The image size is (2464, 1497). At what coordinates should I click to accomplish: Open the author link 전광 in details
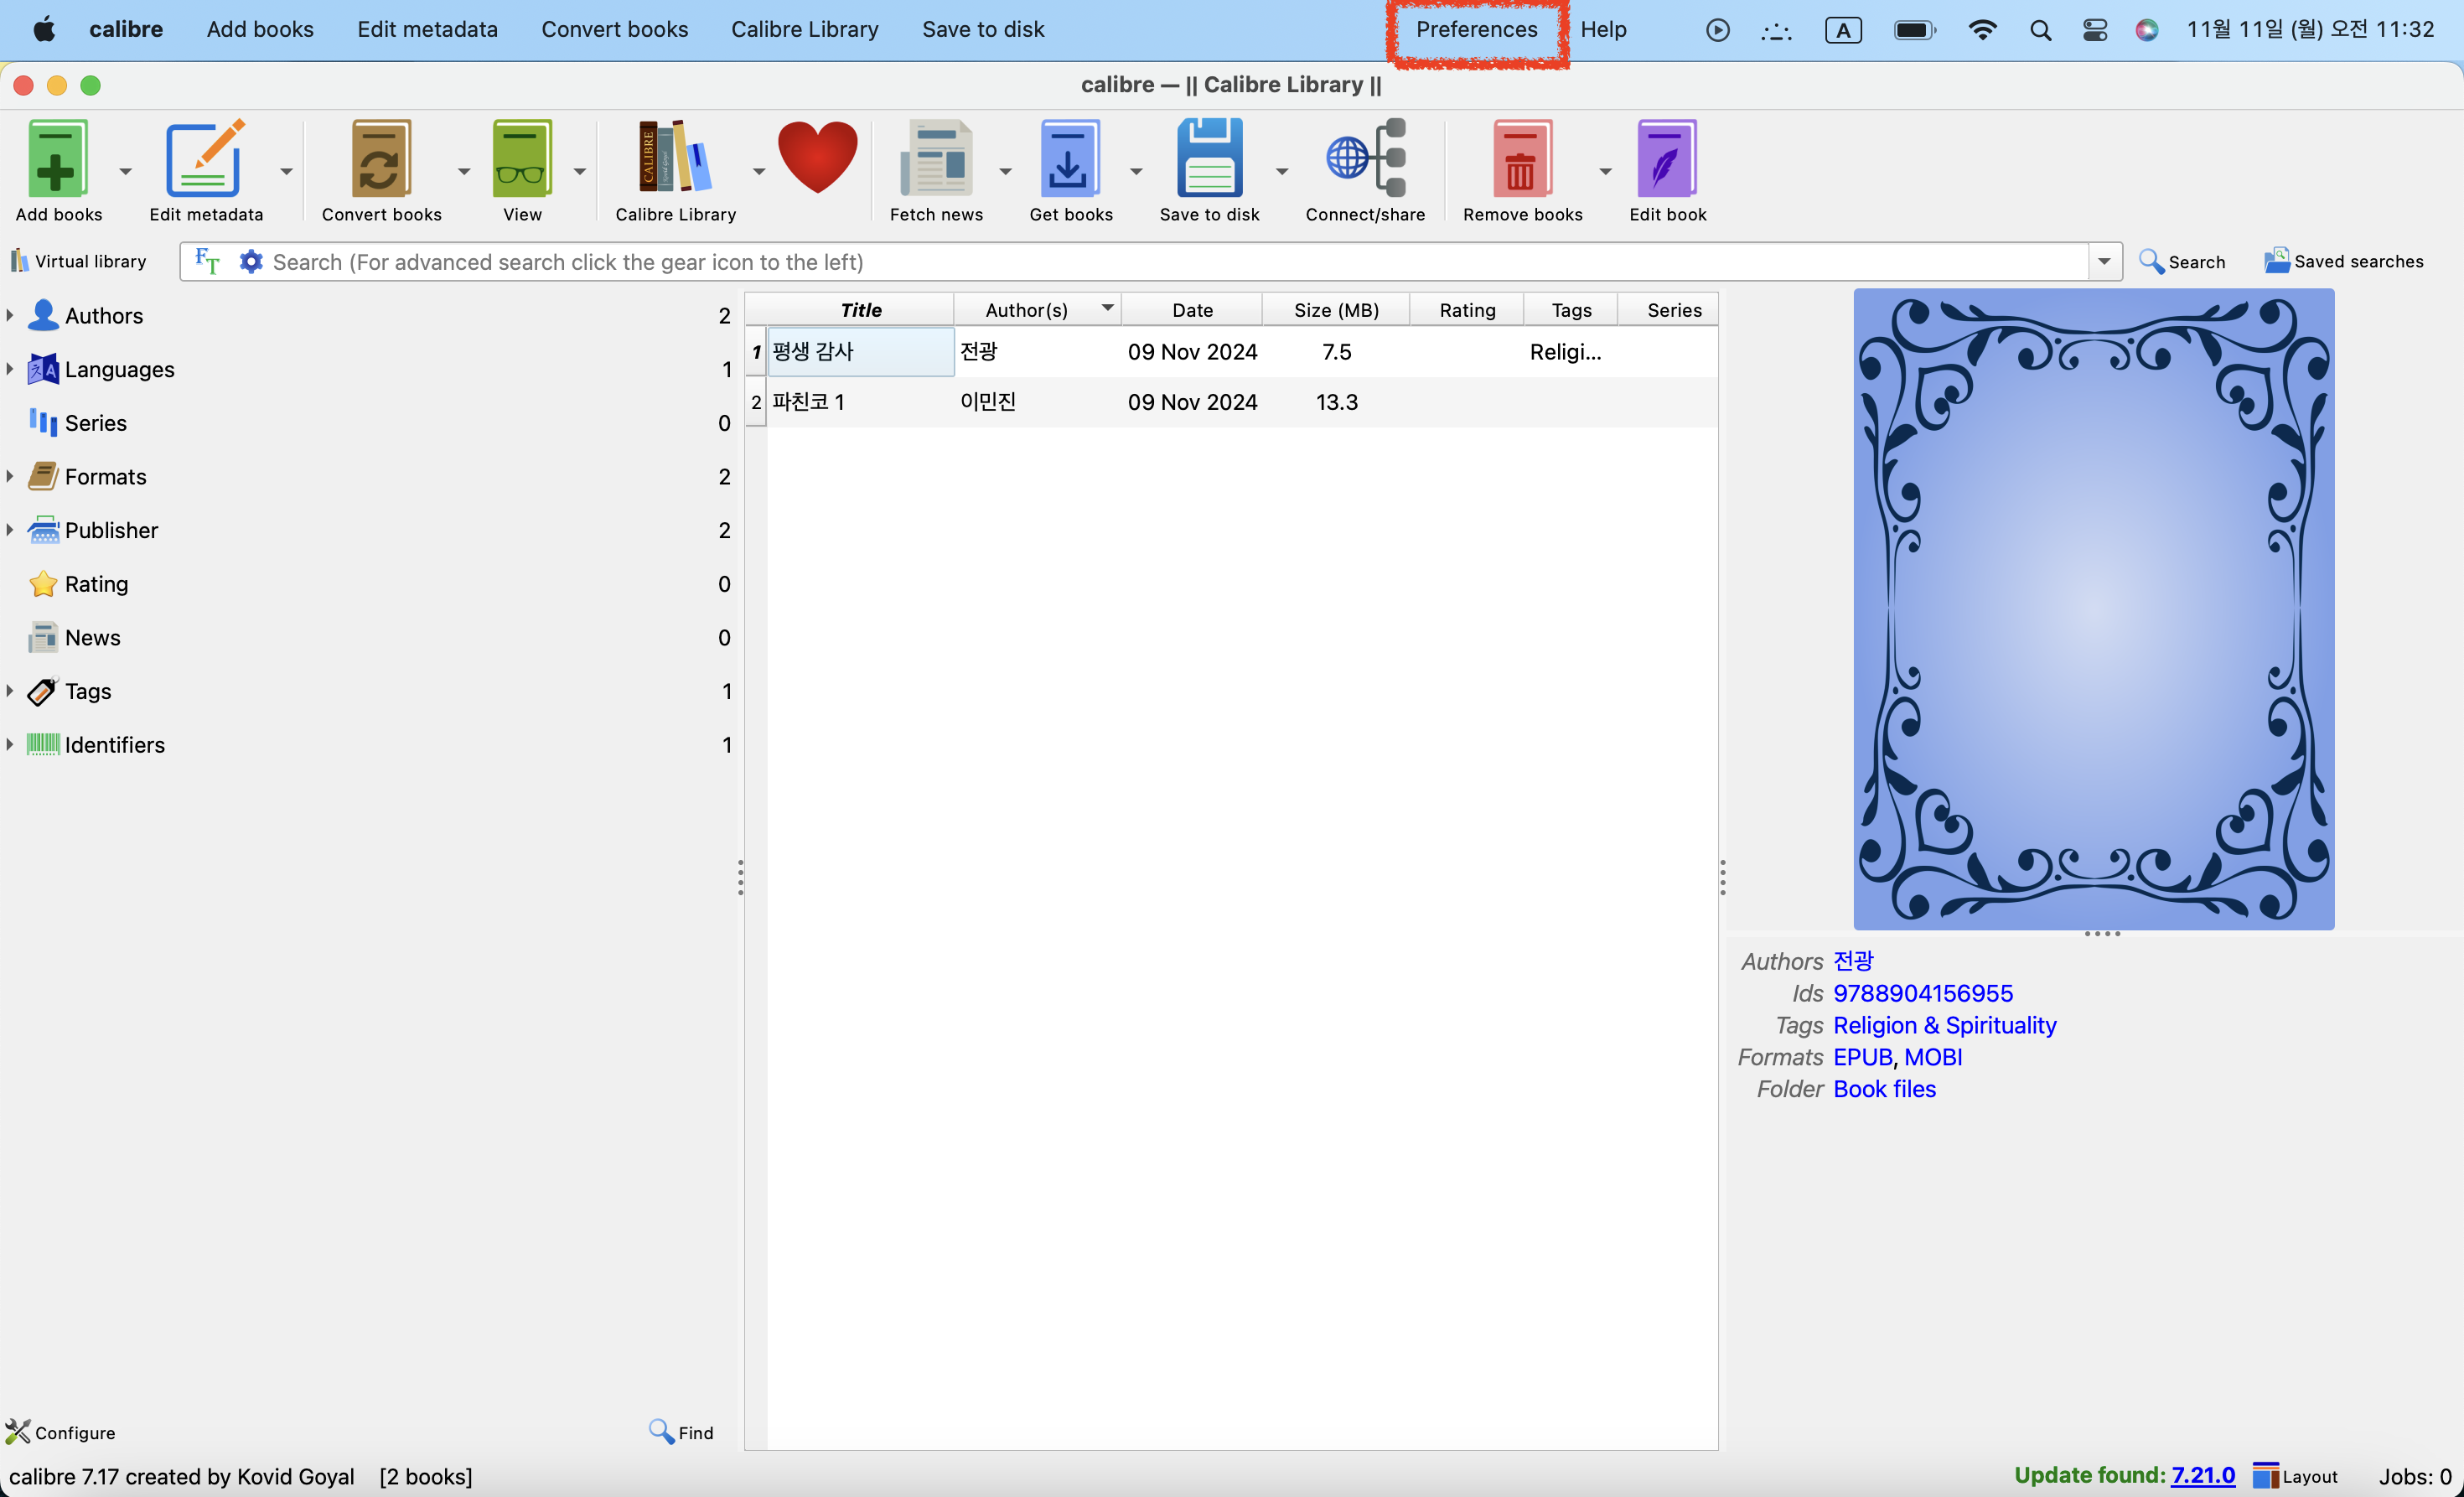coord(1853,961)
